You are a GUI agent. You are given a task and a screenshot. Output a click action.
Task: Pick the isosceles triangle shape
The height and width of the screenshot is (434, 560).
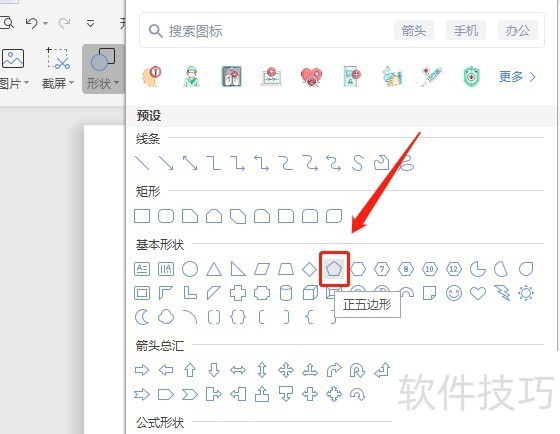214,269
